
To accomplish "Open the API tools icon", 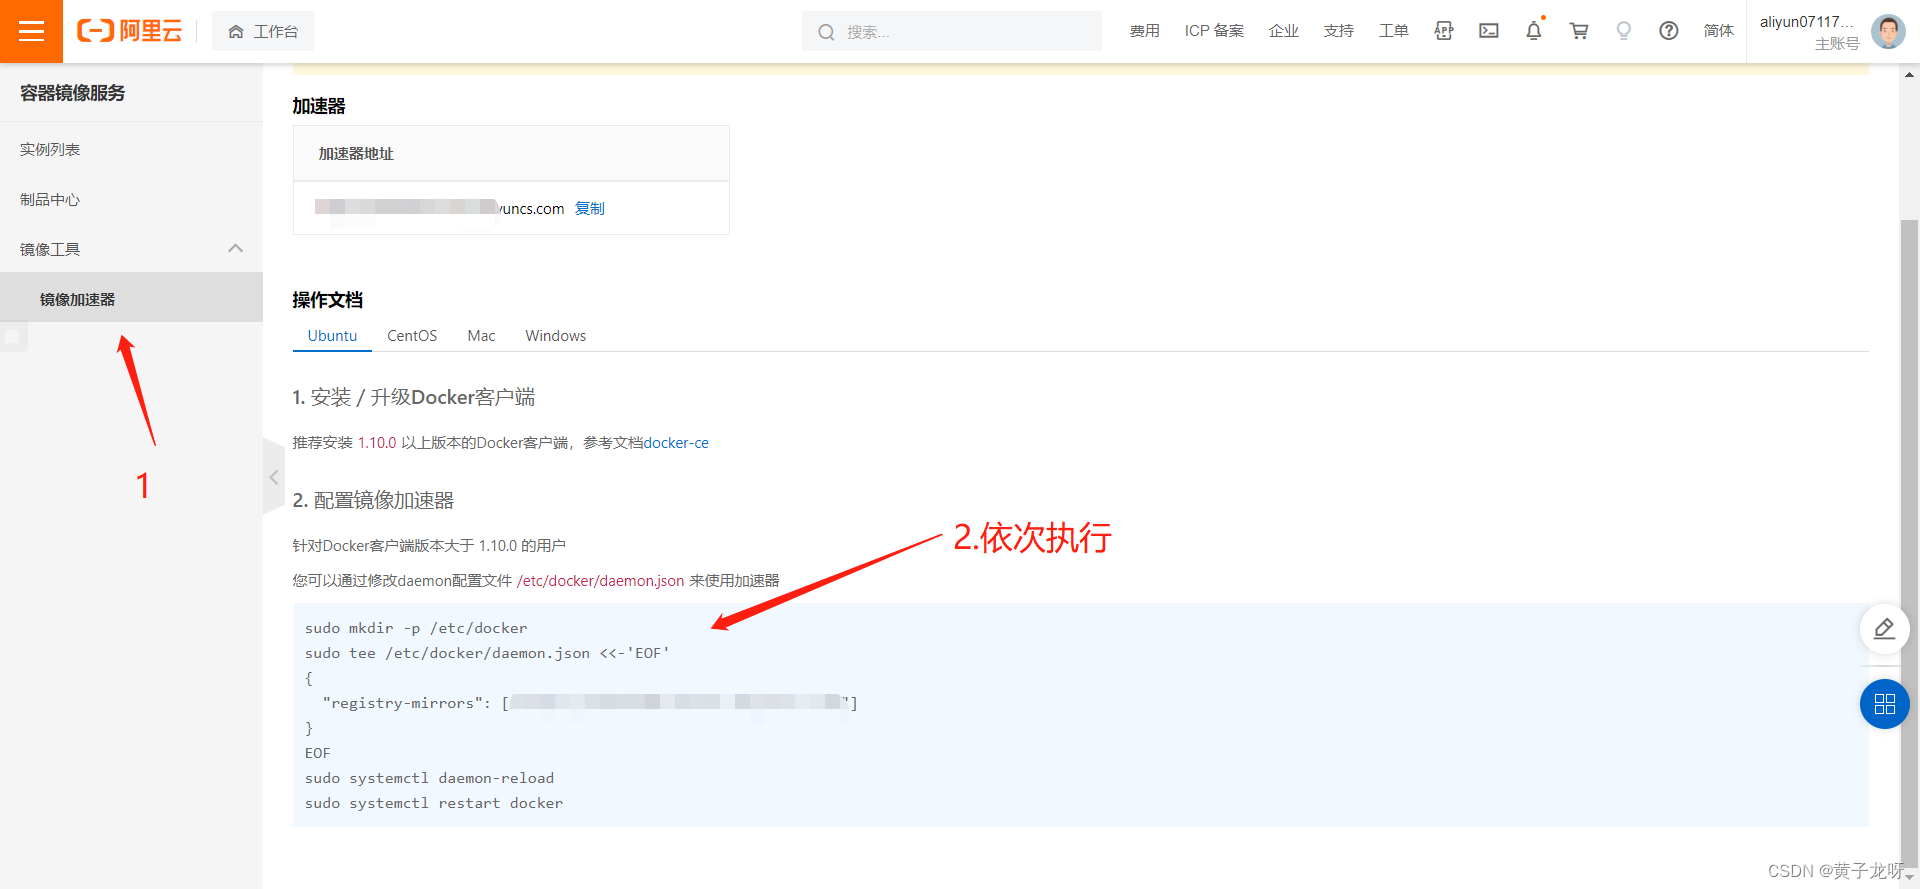I will pyautogui.click(x=1443, y=31).
